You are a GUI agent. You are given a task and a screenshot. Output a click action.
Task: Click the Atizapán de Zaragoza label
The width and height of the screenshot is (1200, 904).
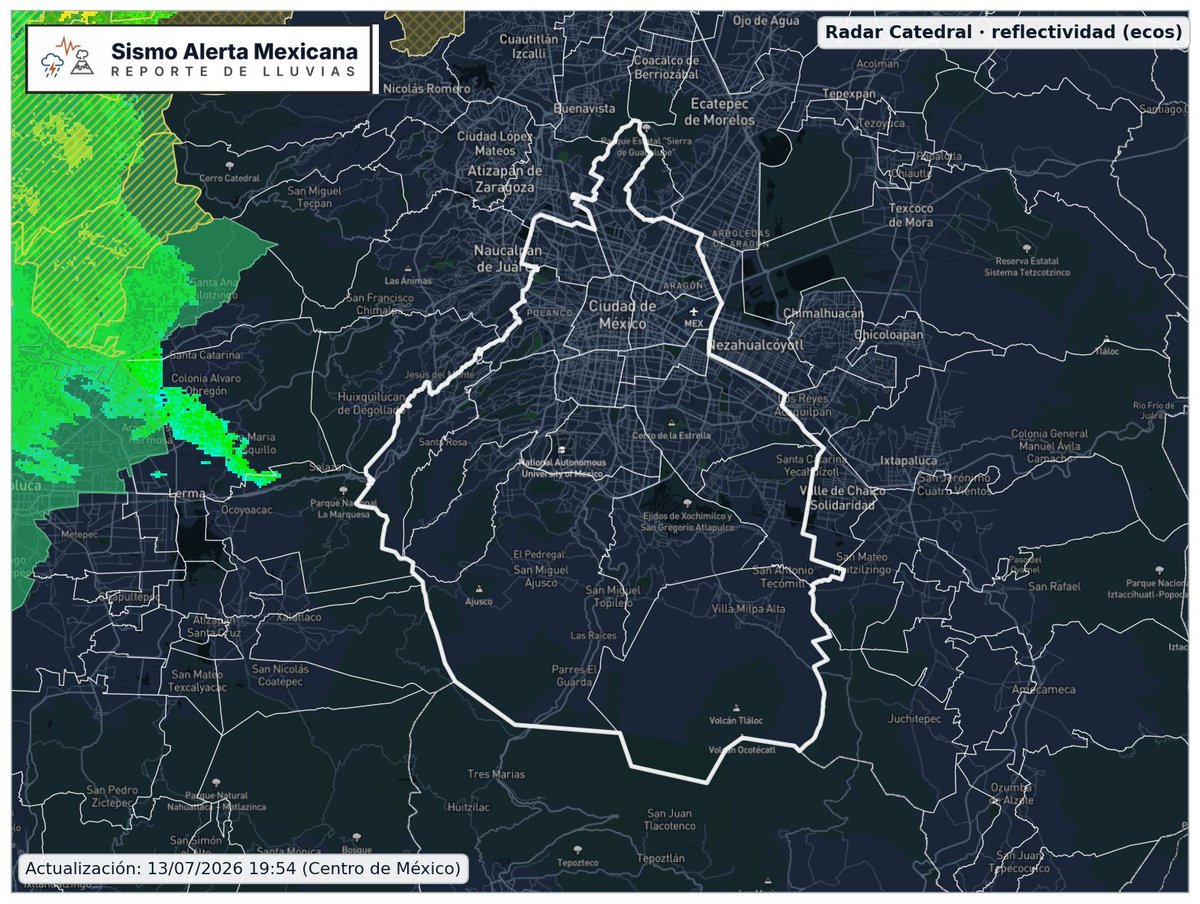pos(504,178)
